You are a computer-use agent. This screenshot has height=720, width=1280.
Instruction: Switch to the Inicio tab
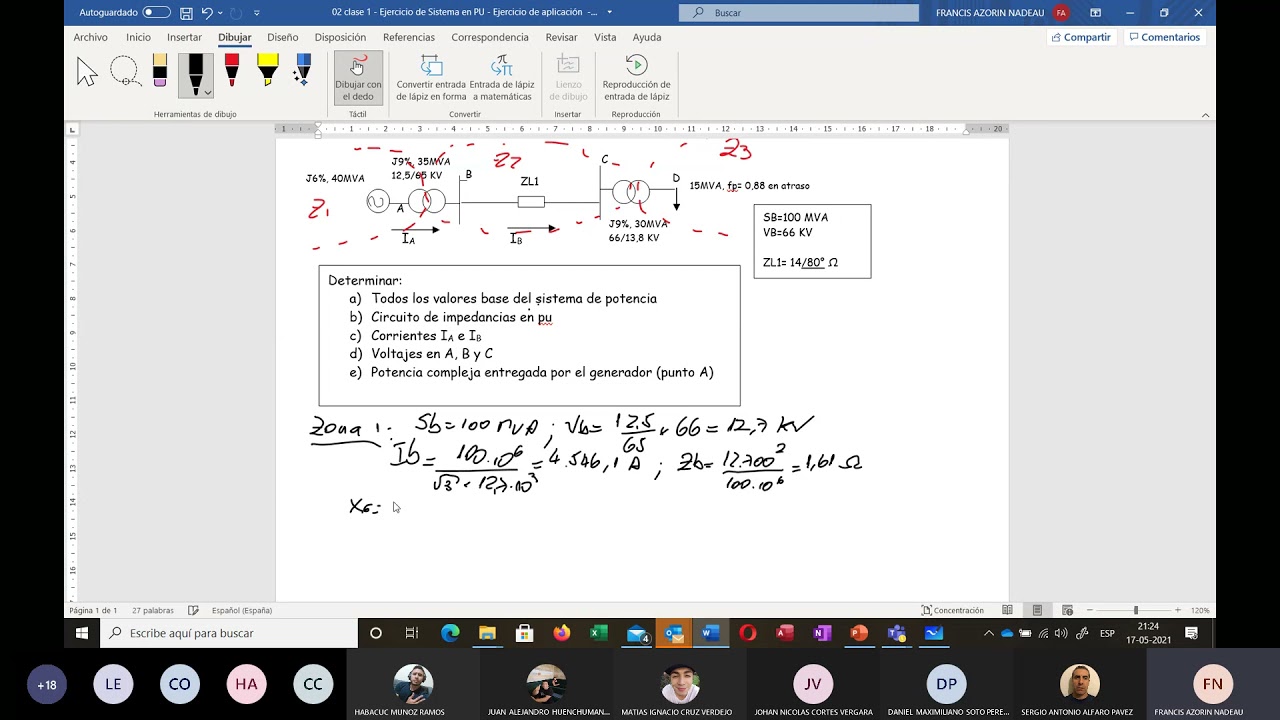pos(138,37)
